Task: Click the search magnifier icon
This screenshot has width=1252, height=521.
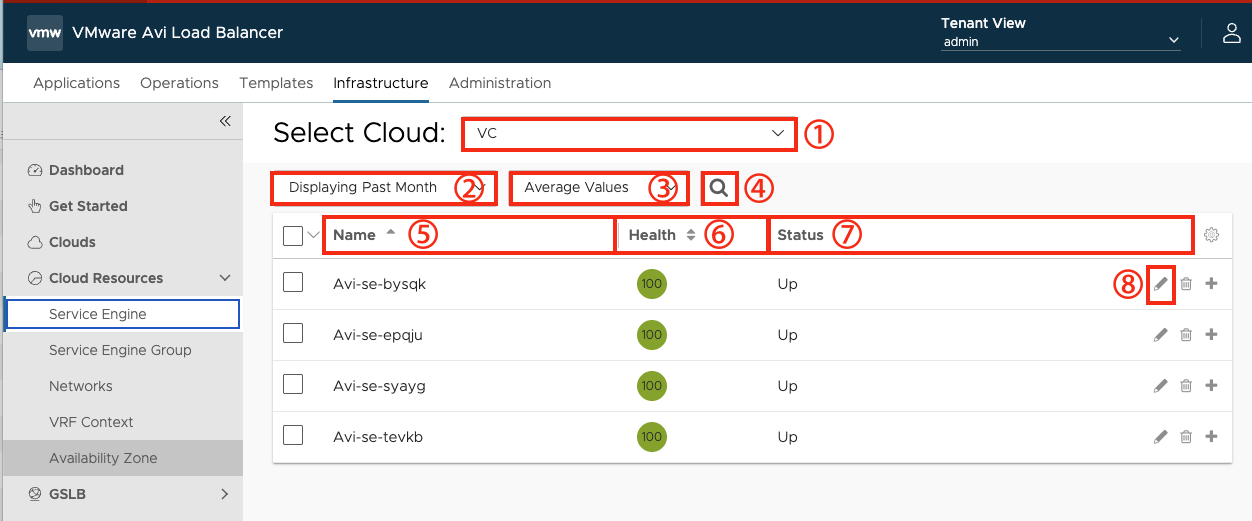Action: point(718,187)
